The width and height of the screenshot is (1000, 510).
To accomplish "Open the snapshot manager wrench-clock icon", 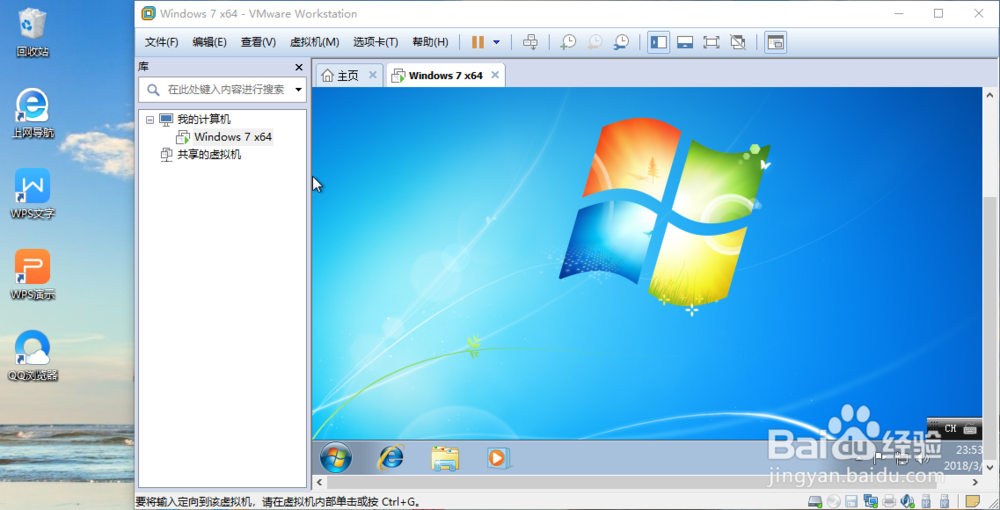I will (621, 42).
